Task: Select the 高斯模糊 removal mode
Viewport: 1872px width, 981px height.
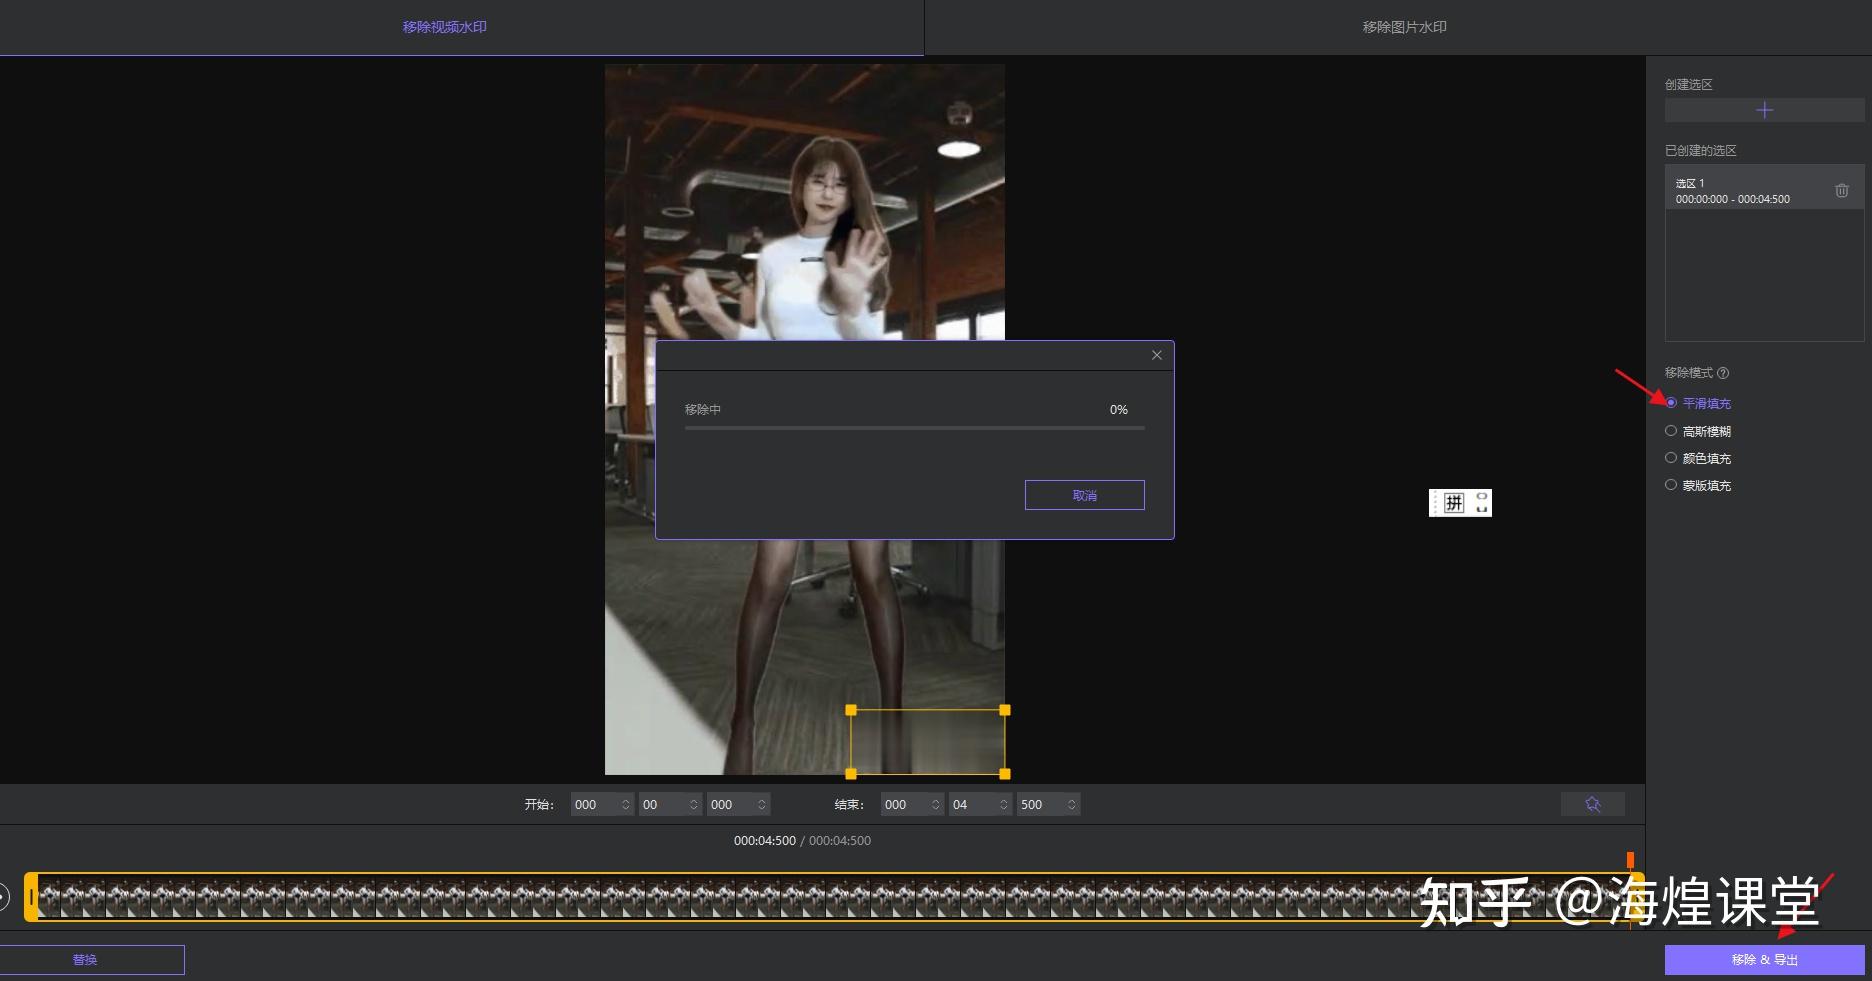Action: 1671,431
